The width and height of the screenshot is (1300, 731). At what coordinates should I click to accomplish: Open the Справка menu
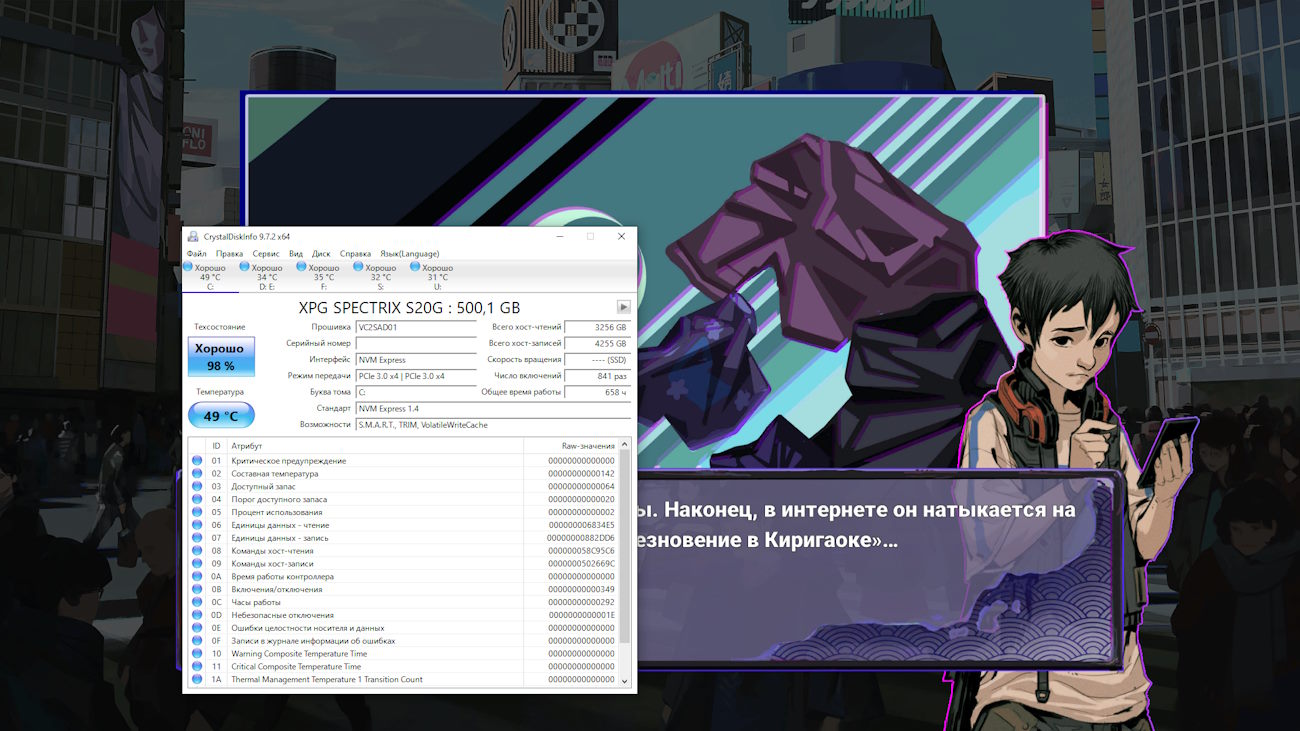(355, 254)
